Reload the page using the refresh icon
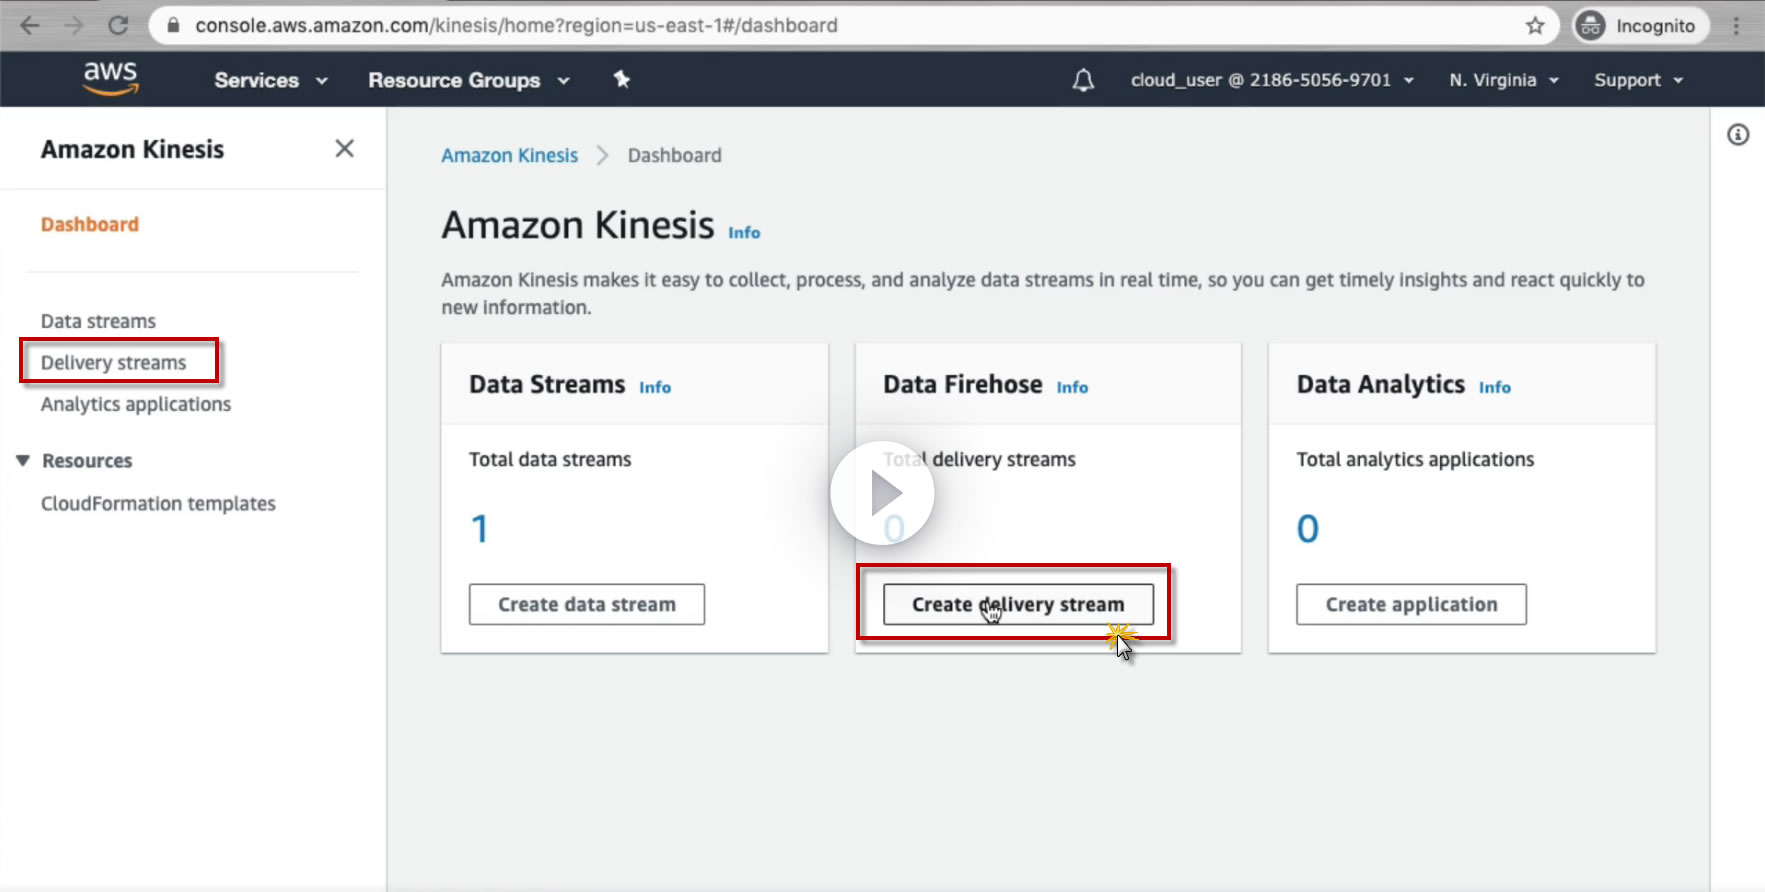Screen dimensions: 1765x892 point(118,26)
